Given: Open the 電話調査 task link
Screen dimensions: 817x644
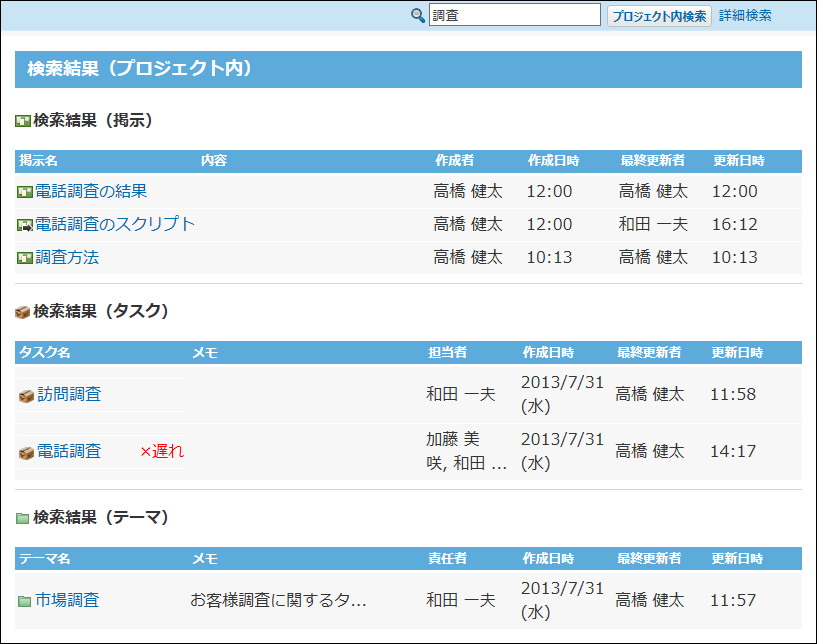Looking at the screenshot, I should pos(69,451).
